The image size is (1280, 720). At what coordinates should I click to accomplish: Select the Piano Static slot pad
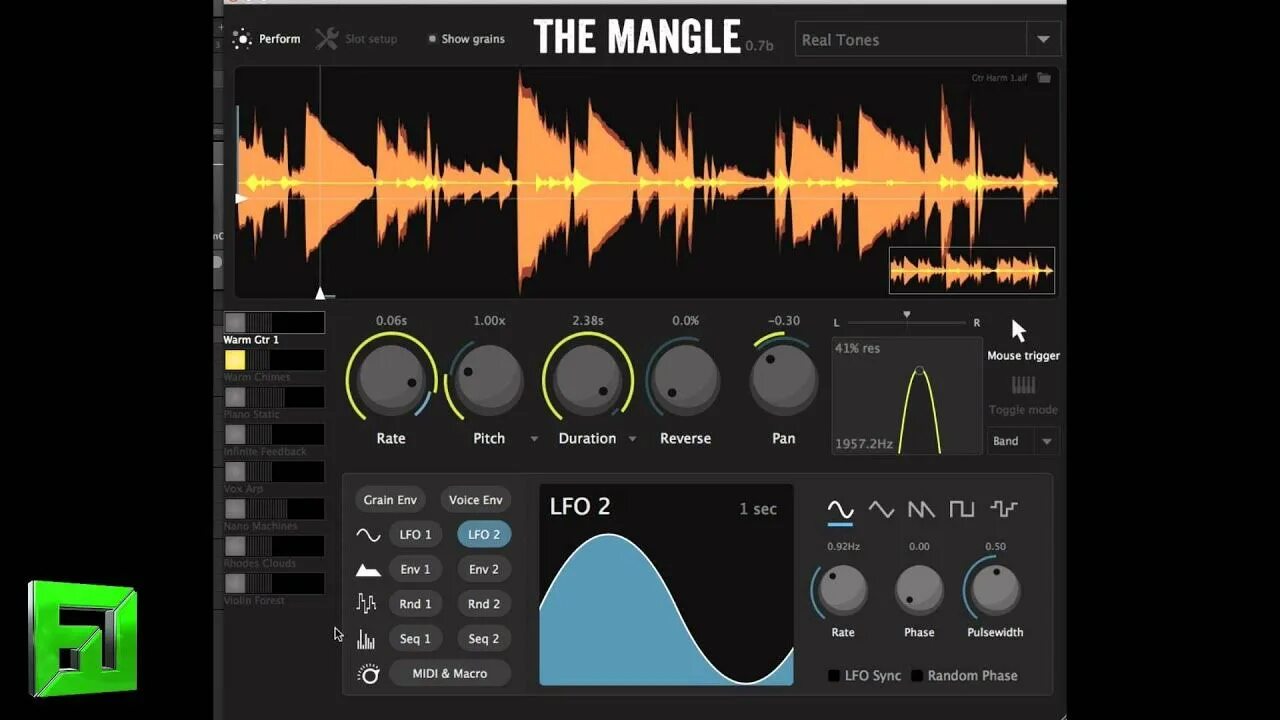[x=235, y=397]
